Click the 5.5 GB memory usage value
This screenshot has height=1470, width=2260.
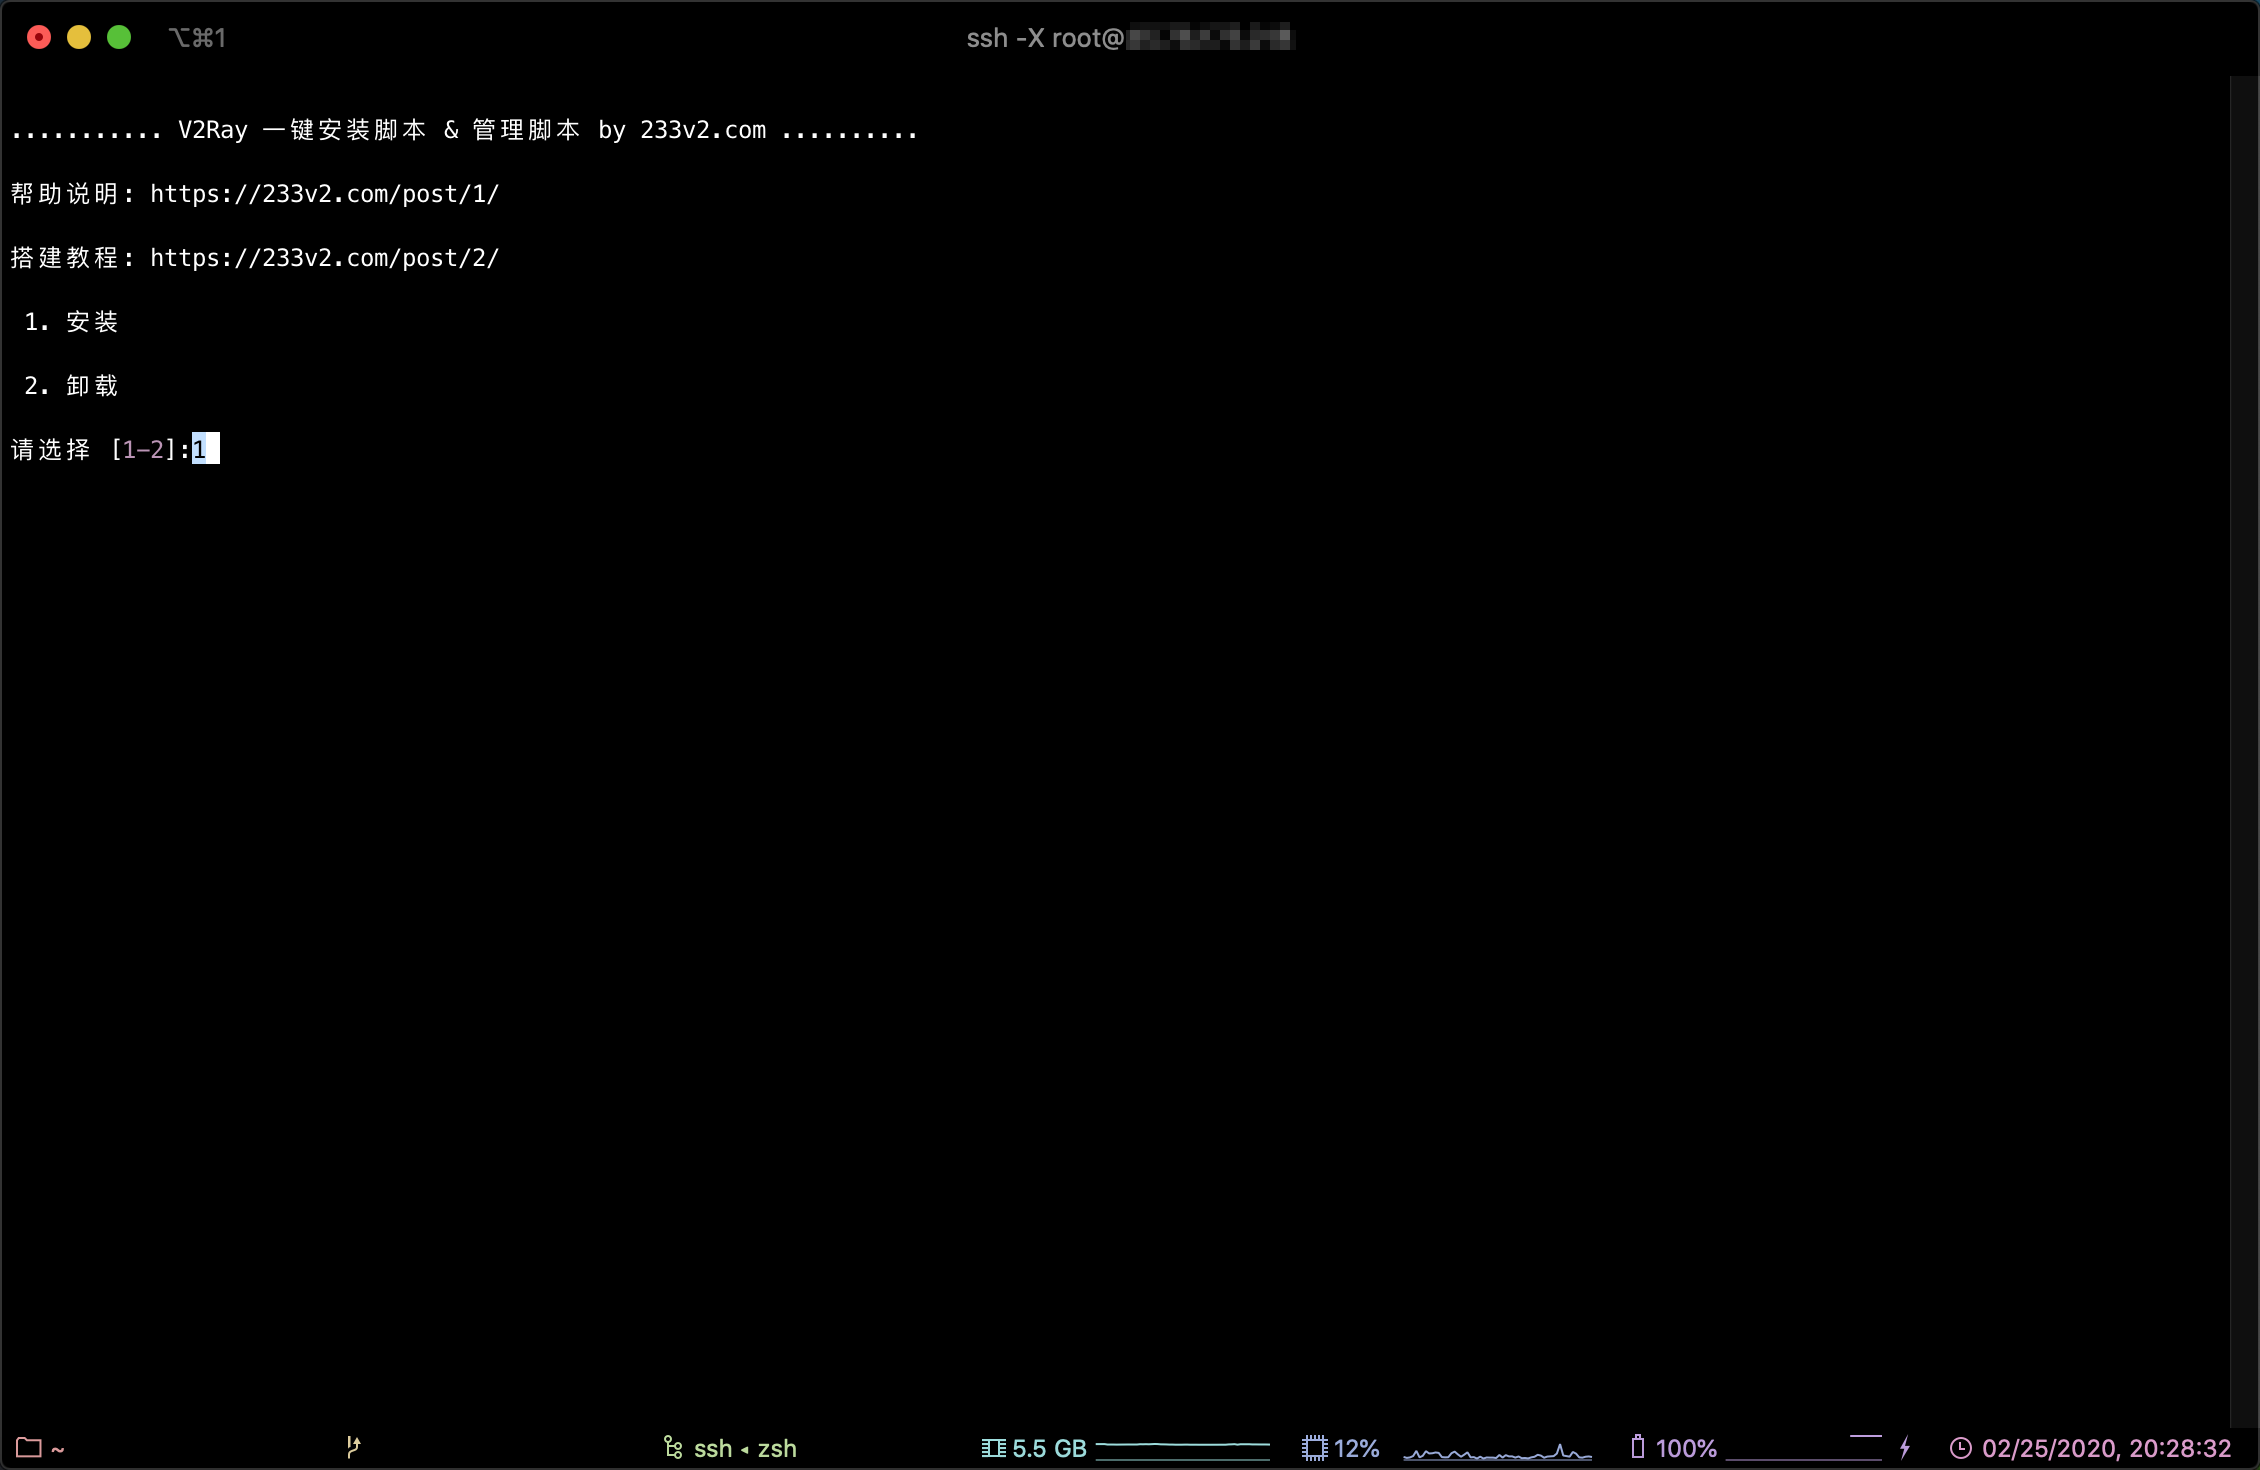[1049, 1448]
